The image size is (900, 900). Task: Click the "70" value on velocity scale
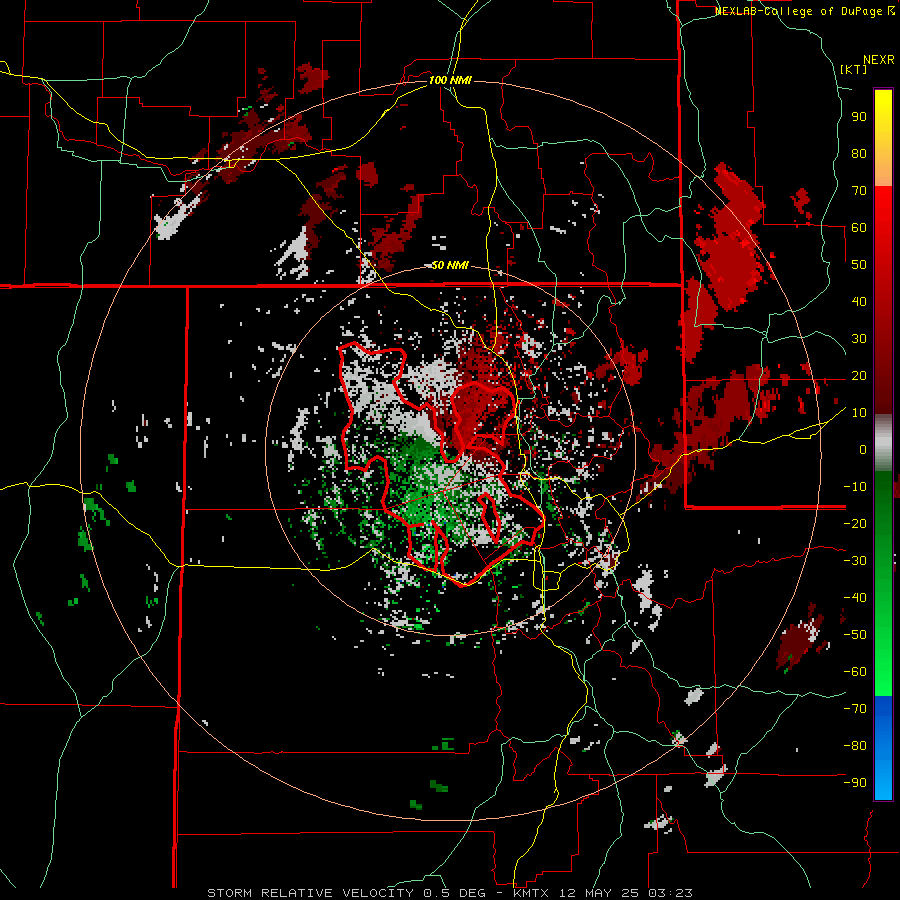point(859,191)
